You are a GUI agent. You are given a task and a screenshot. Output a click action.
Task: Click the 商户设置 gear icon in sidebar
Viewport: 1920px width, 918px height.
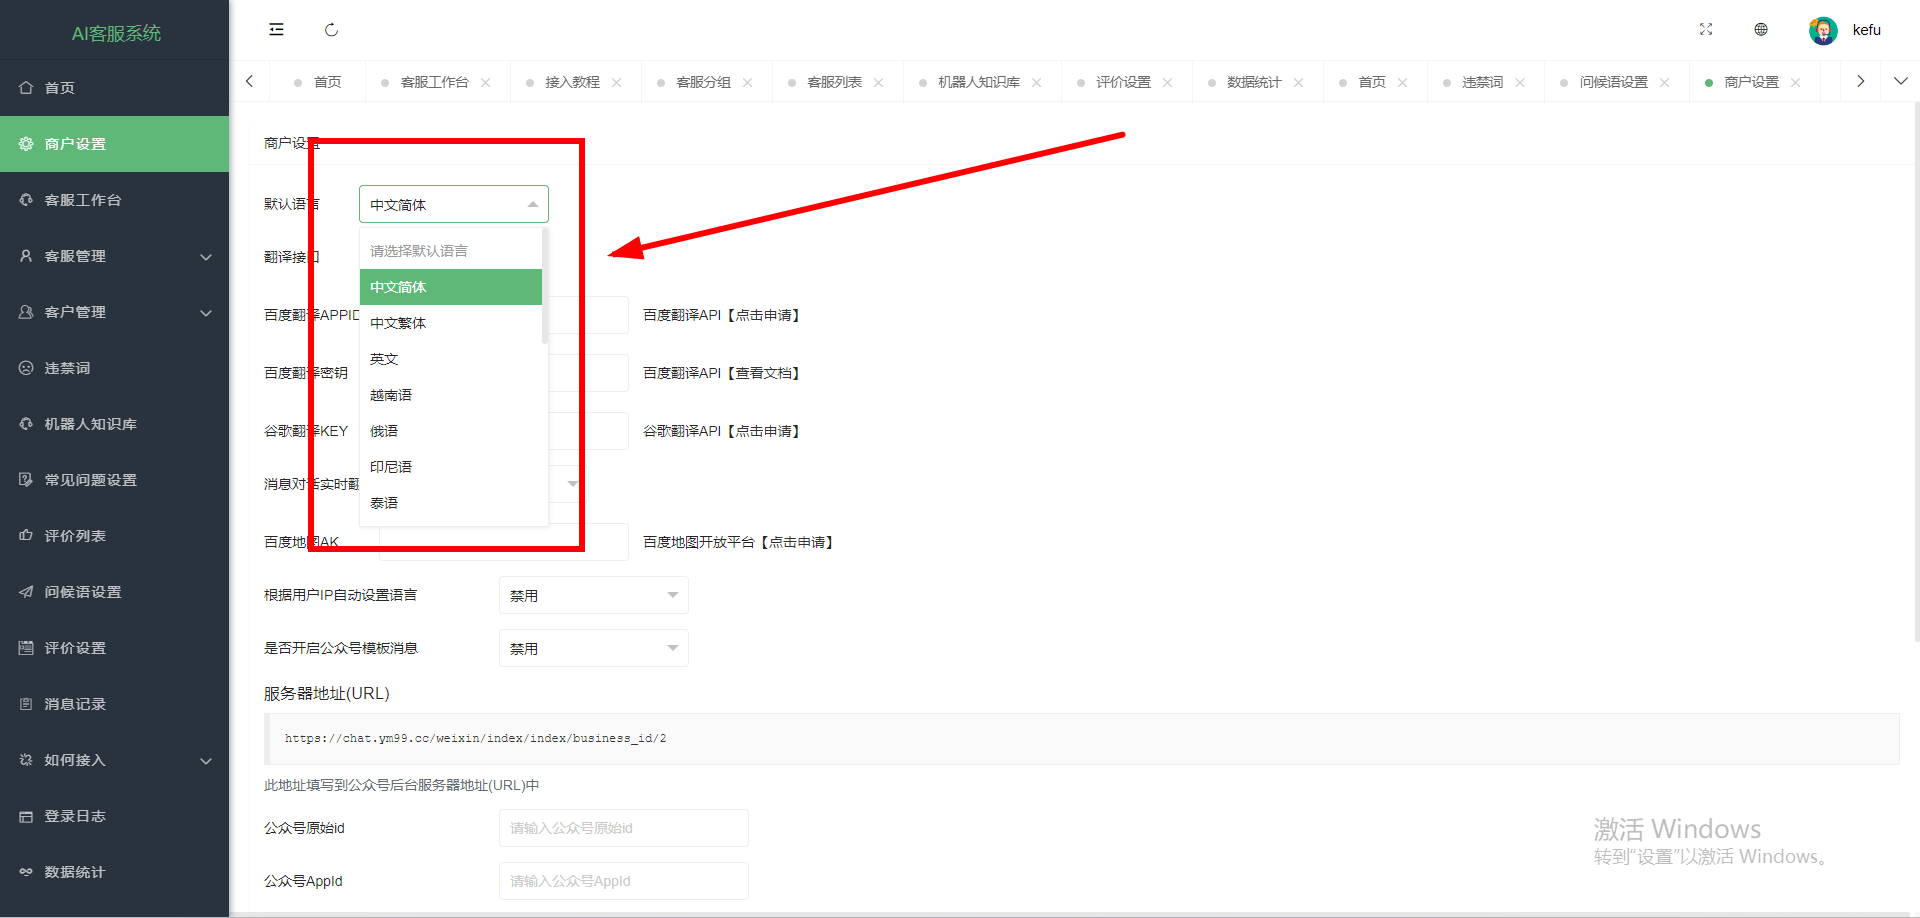[x=26, y=144]
